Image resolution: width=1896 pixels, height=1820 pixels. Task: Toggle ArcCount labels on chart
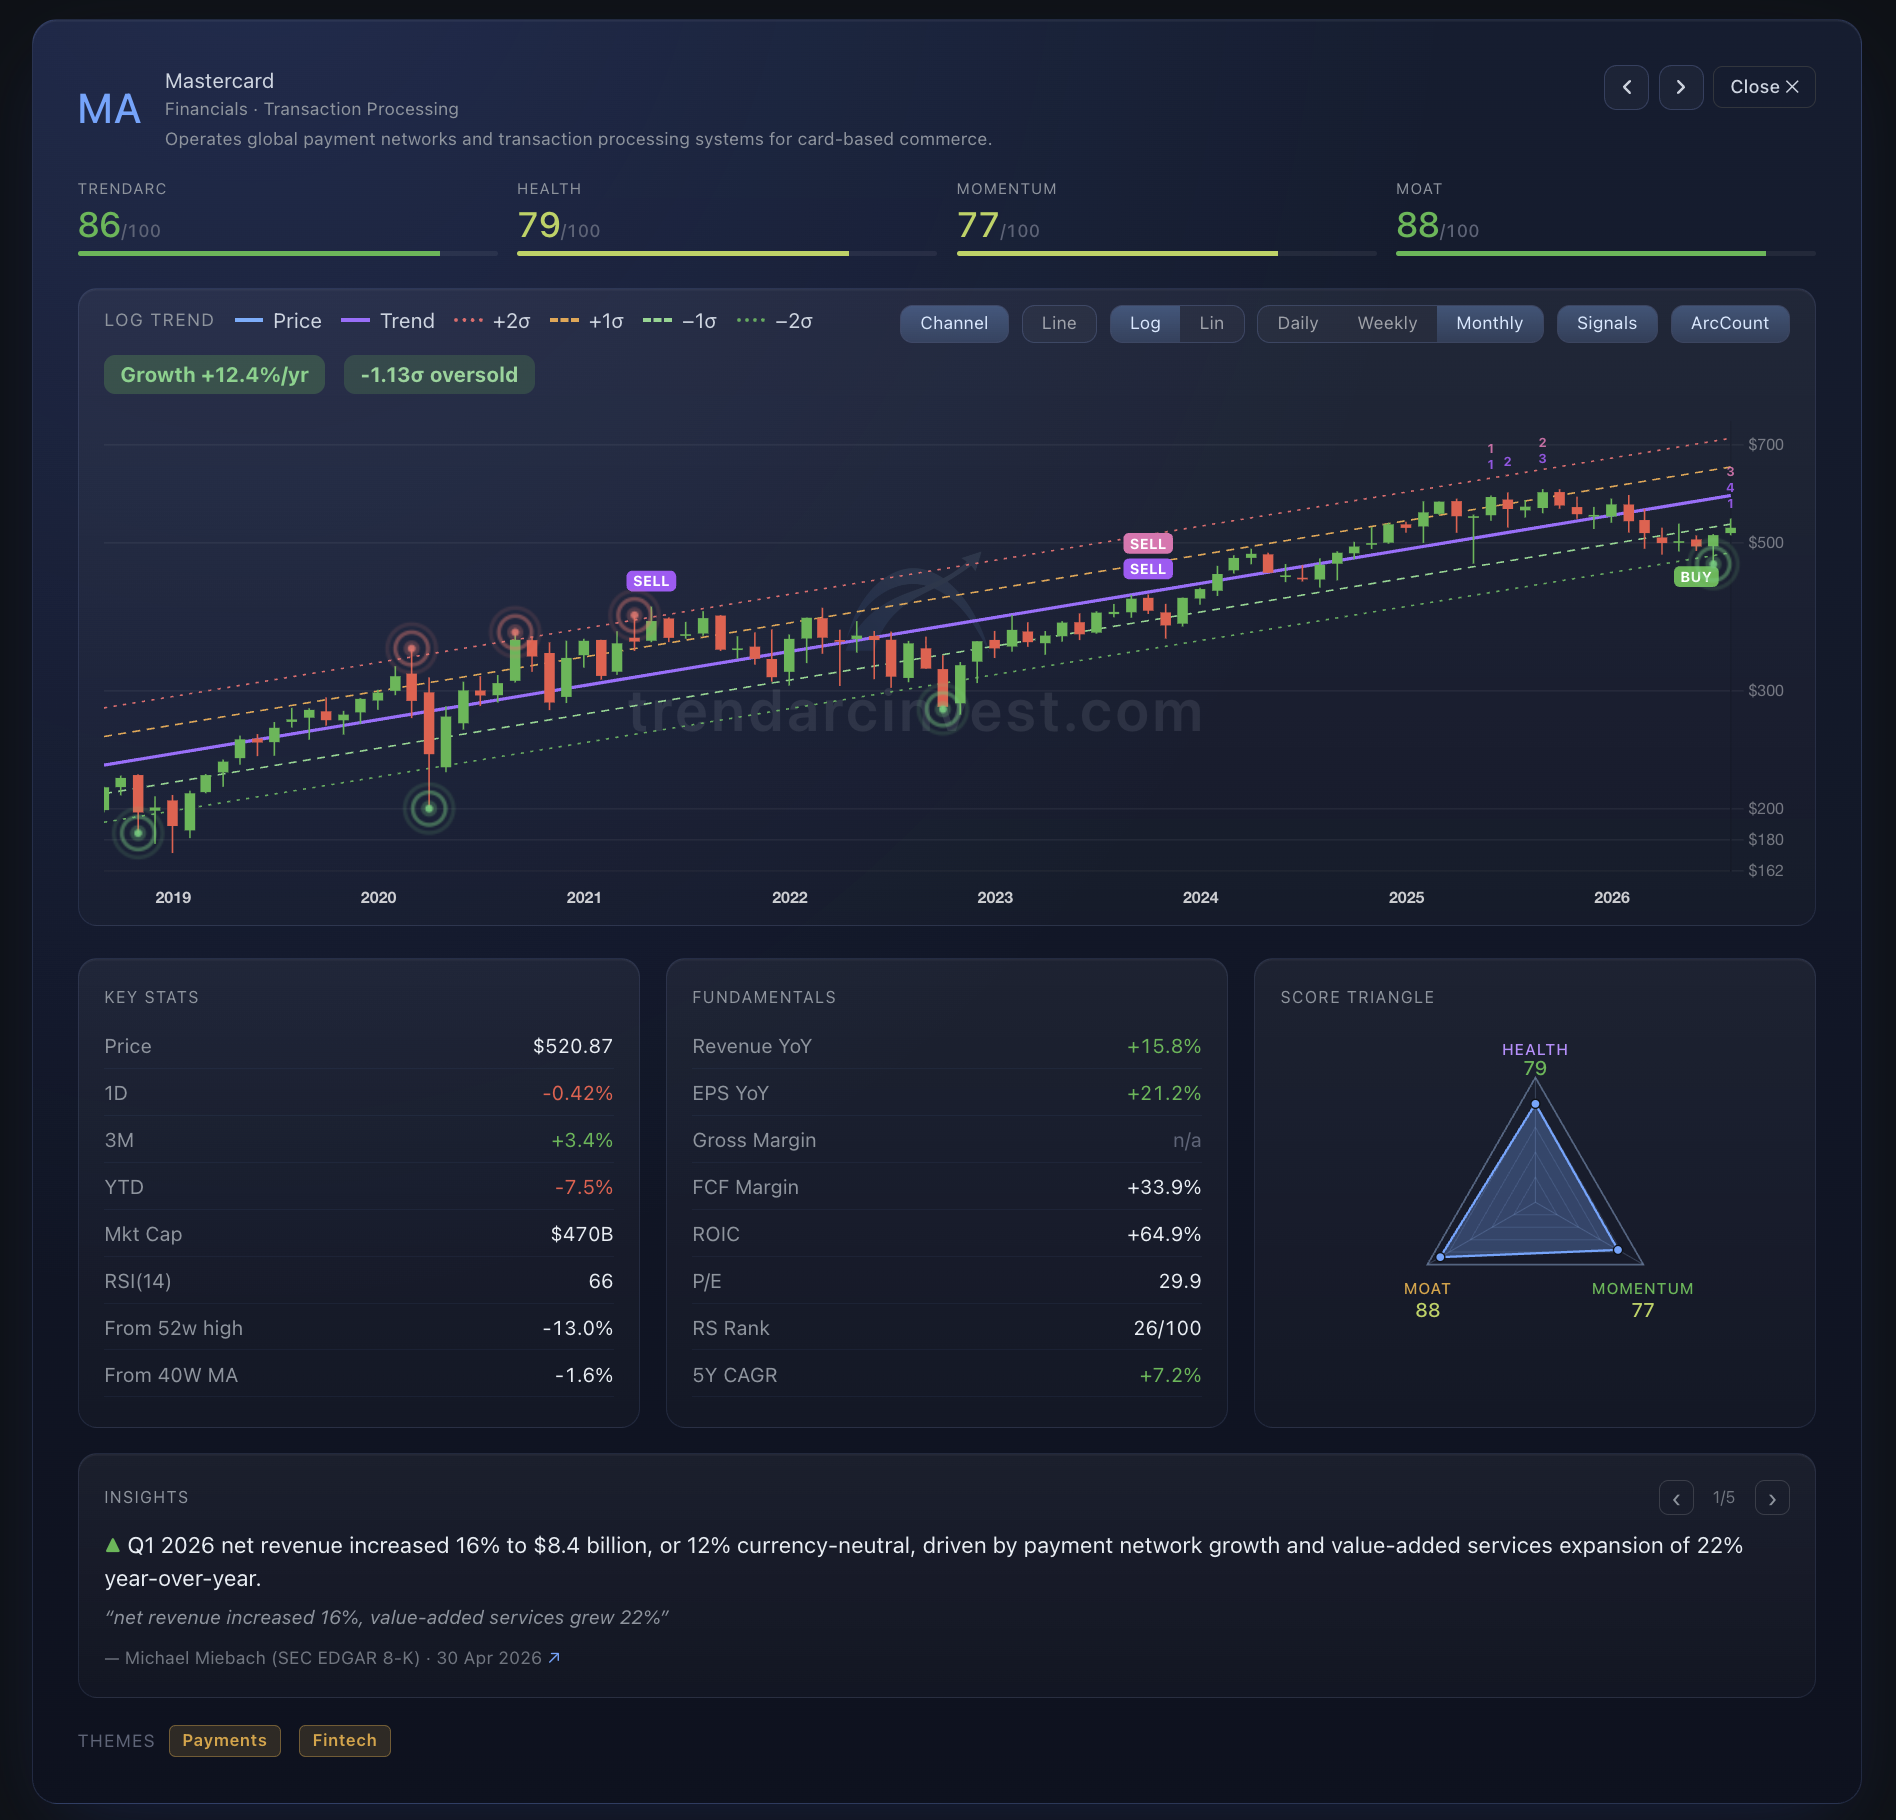pos(1730,323)
